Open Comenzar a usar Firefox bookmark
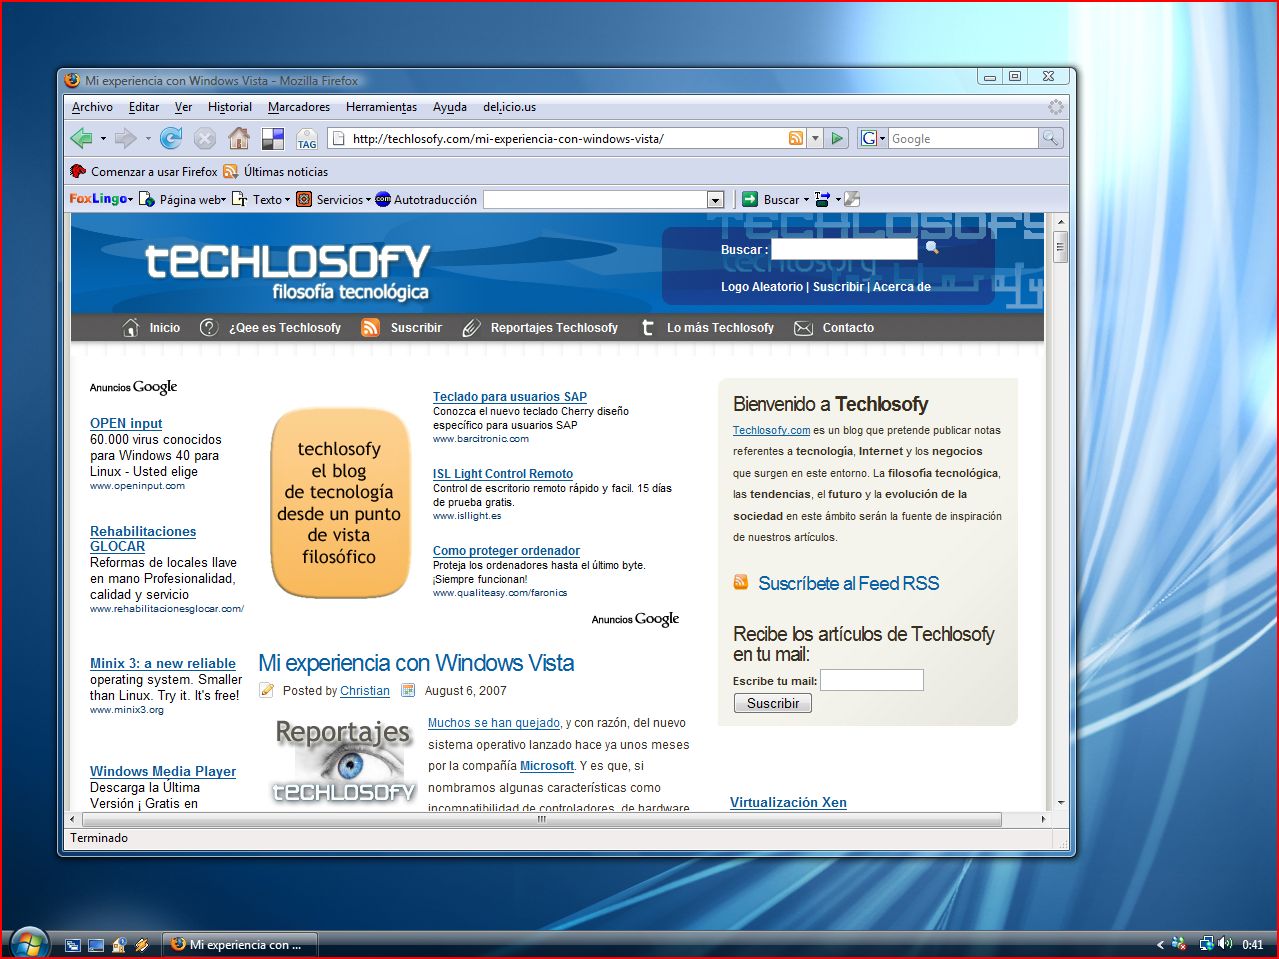 [144, 171]
